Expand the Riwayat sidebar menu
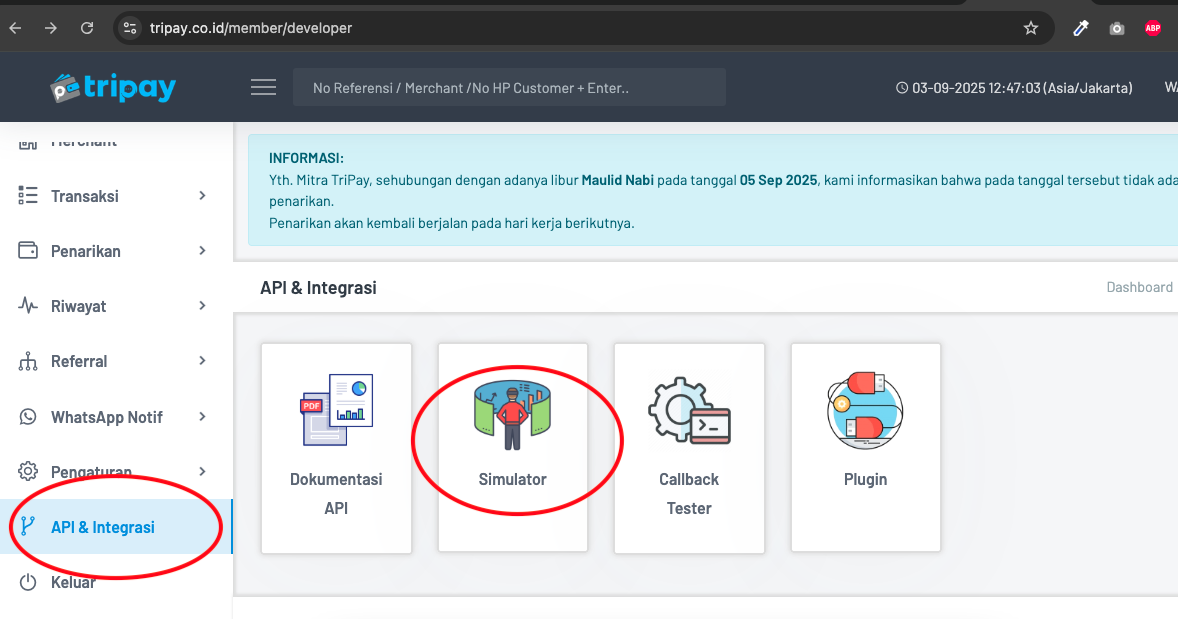 [79, 306]
